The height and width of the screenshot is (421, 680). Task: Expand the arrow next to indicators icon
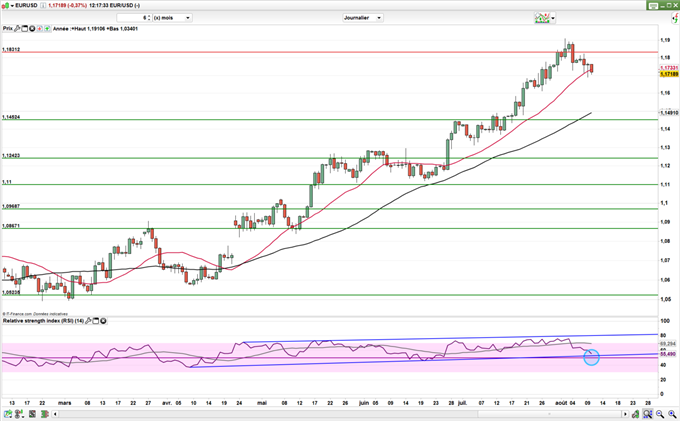pos(553,18)
